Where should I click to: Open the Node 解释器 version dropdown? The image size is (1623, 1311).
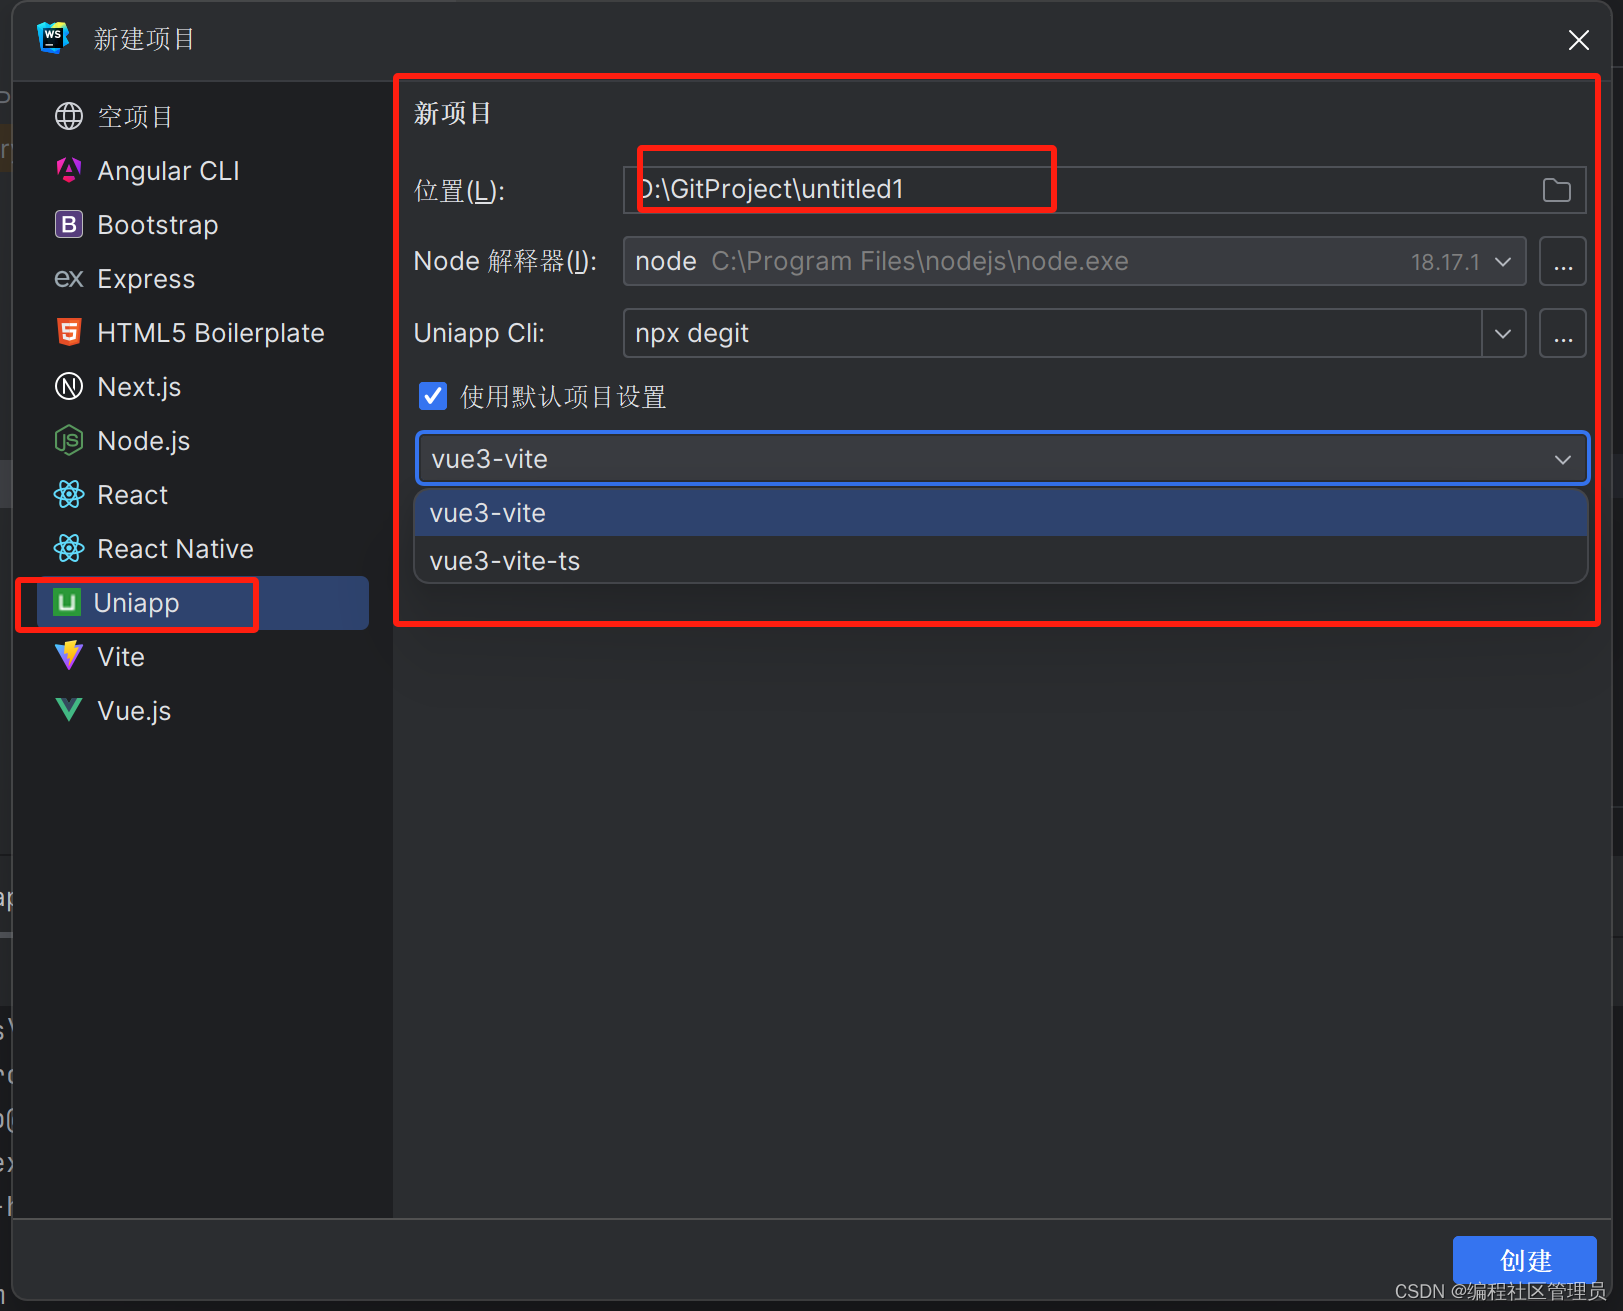click(x=1501, y=261)
